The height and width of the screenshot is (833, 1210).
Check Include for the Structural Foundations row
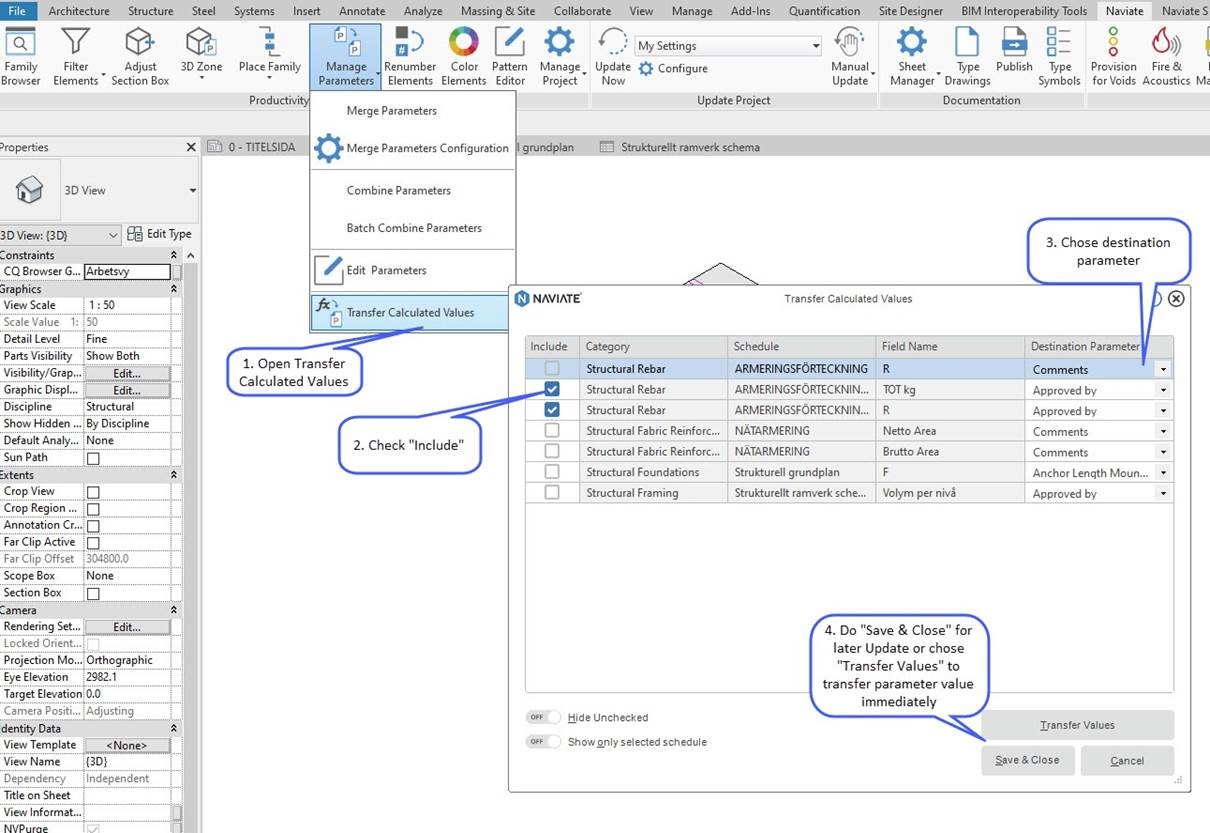[551, 471]
